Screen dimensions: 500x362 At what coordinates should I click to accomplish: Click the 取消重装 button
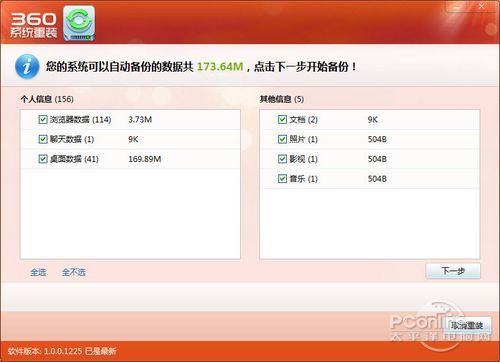point(467,325)
